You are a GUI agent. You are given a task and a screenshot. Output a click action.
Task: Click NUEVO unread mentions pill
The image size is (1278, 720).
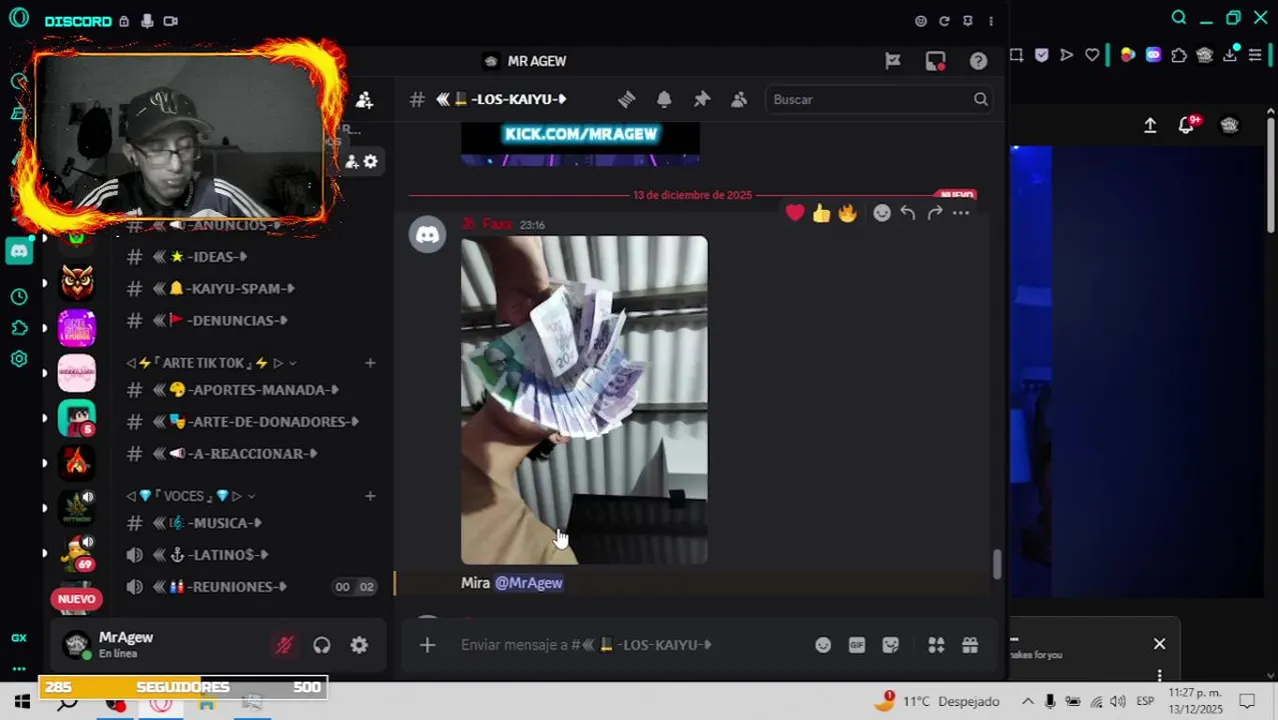coord(77,599)
